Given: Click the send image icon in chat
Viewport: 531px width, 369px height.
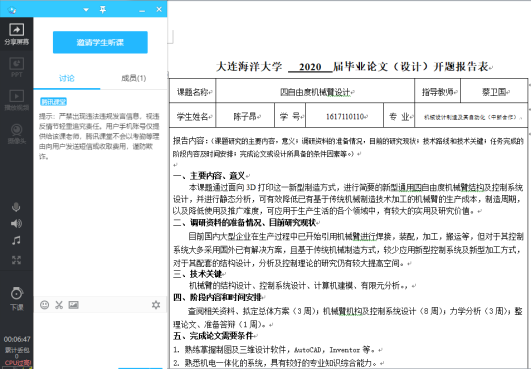Looking at the screenshot, I should [x=73, y=305].
